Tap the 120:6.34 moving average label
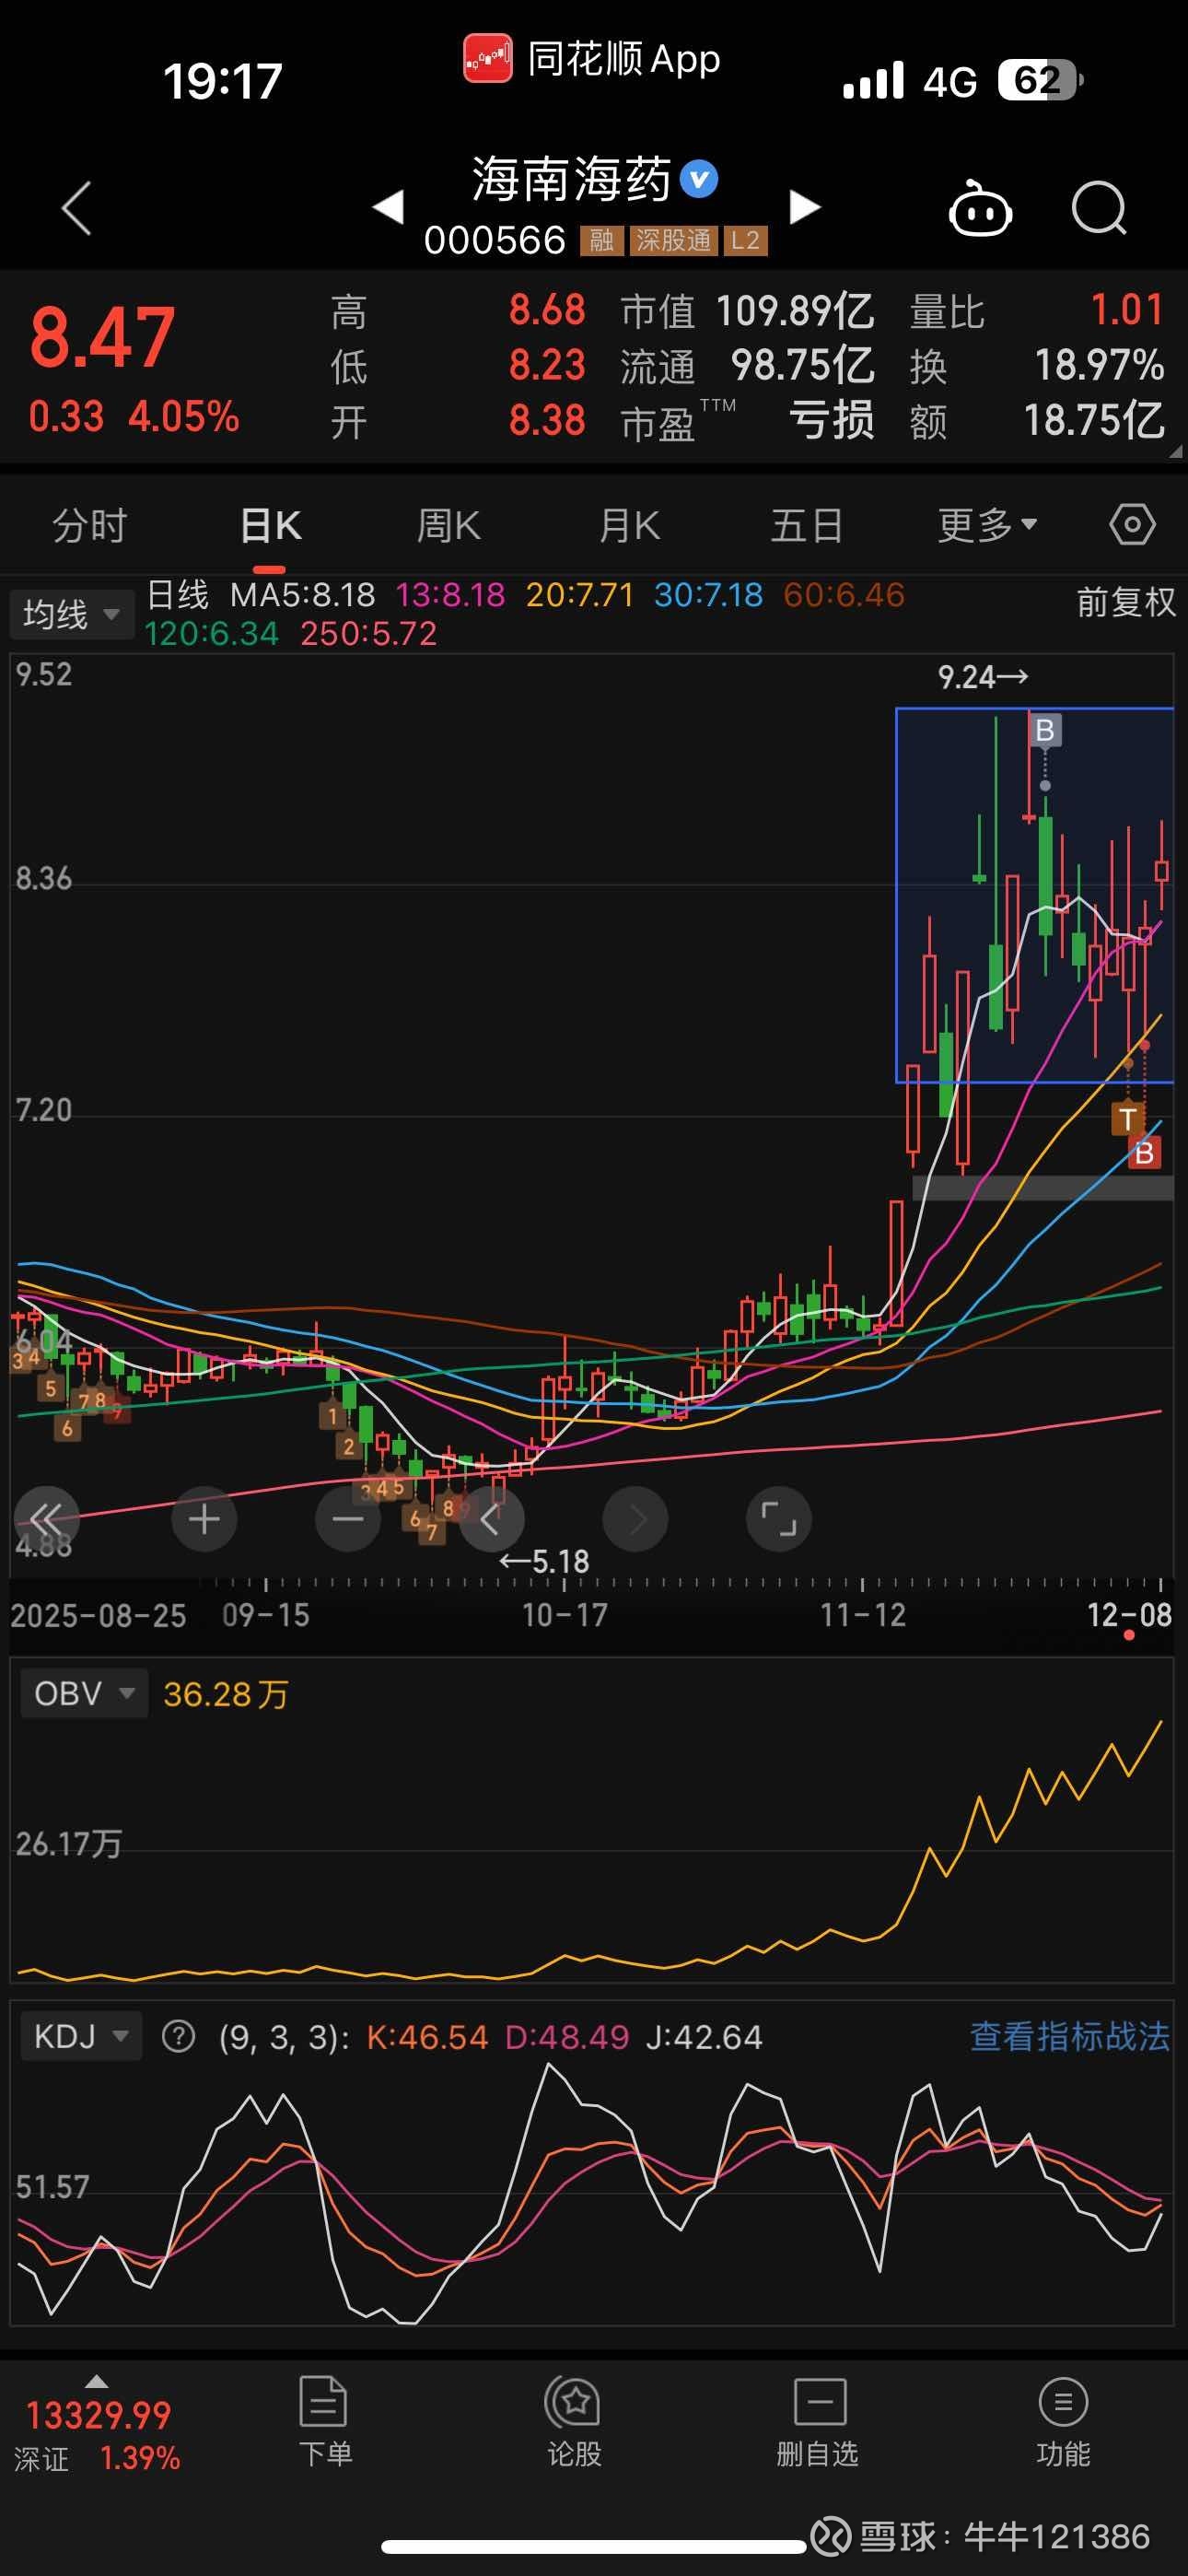The height and width of the screenshot is (2576, 1188). [x=211, y=633]
